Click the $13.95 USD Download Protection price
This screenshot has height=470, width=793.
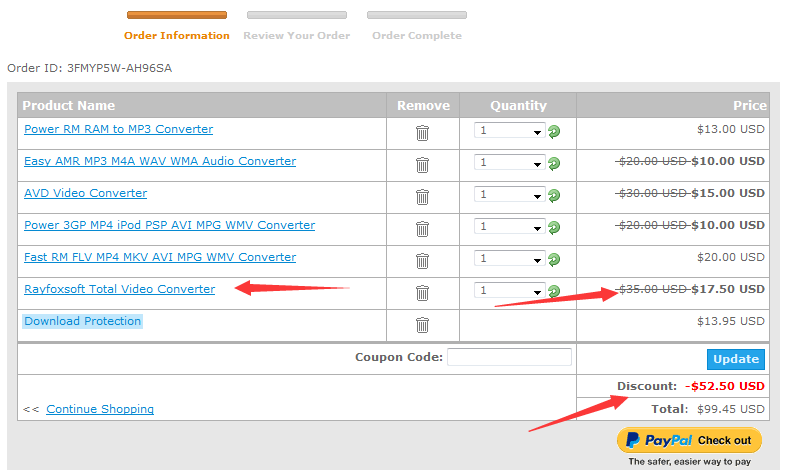tap(730, 321)
